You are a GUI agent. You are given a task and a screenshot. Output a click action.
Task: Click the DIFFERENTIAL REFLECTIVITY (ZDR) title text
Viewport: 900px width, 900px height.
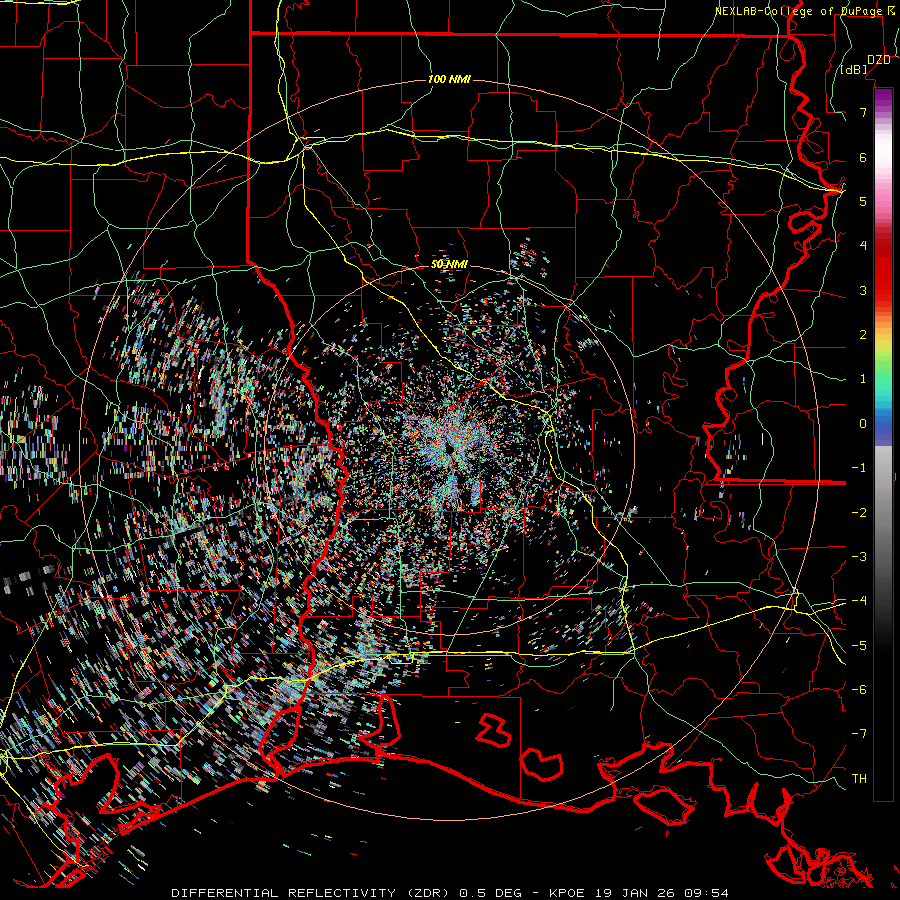point(313,893)
